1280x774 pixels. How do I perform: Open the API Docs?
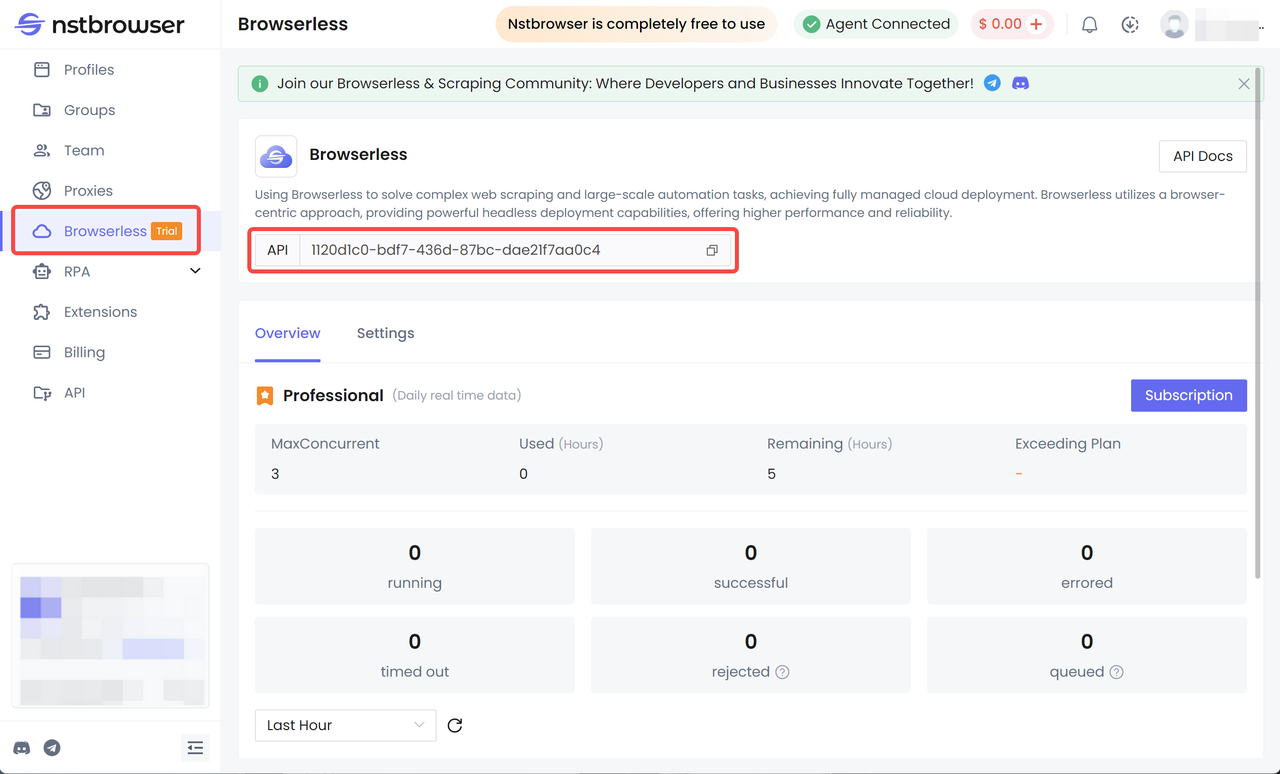1202,156
